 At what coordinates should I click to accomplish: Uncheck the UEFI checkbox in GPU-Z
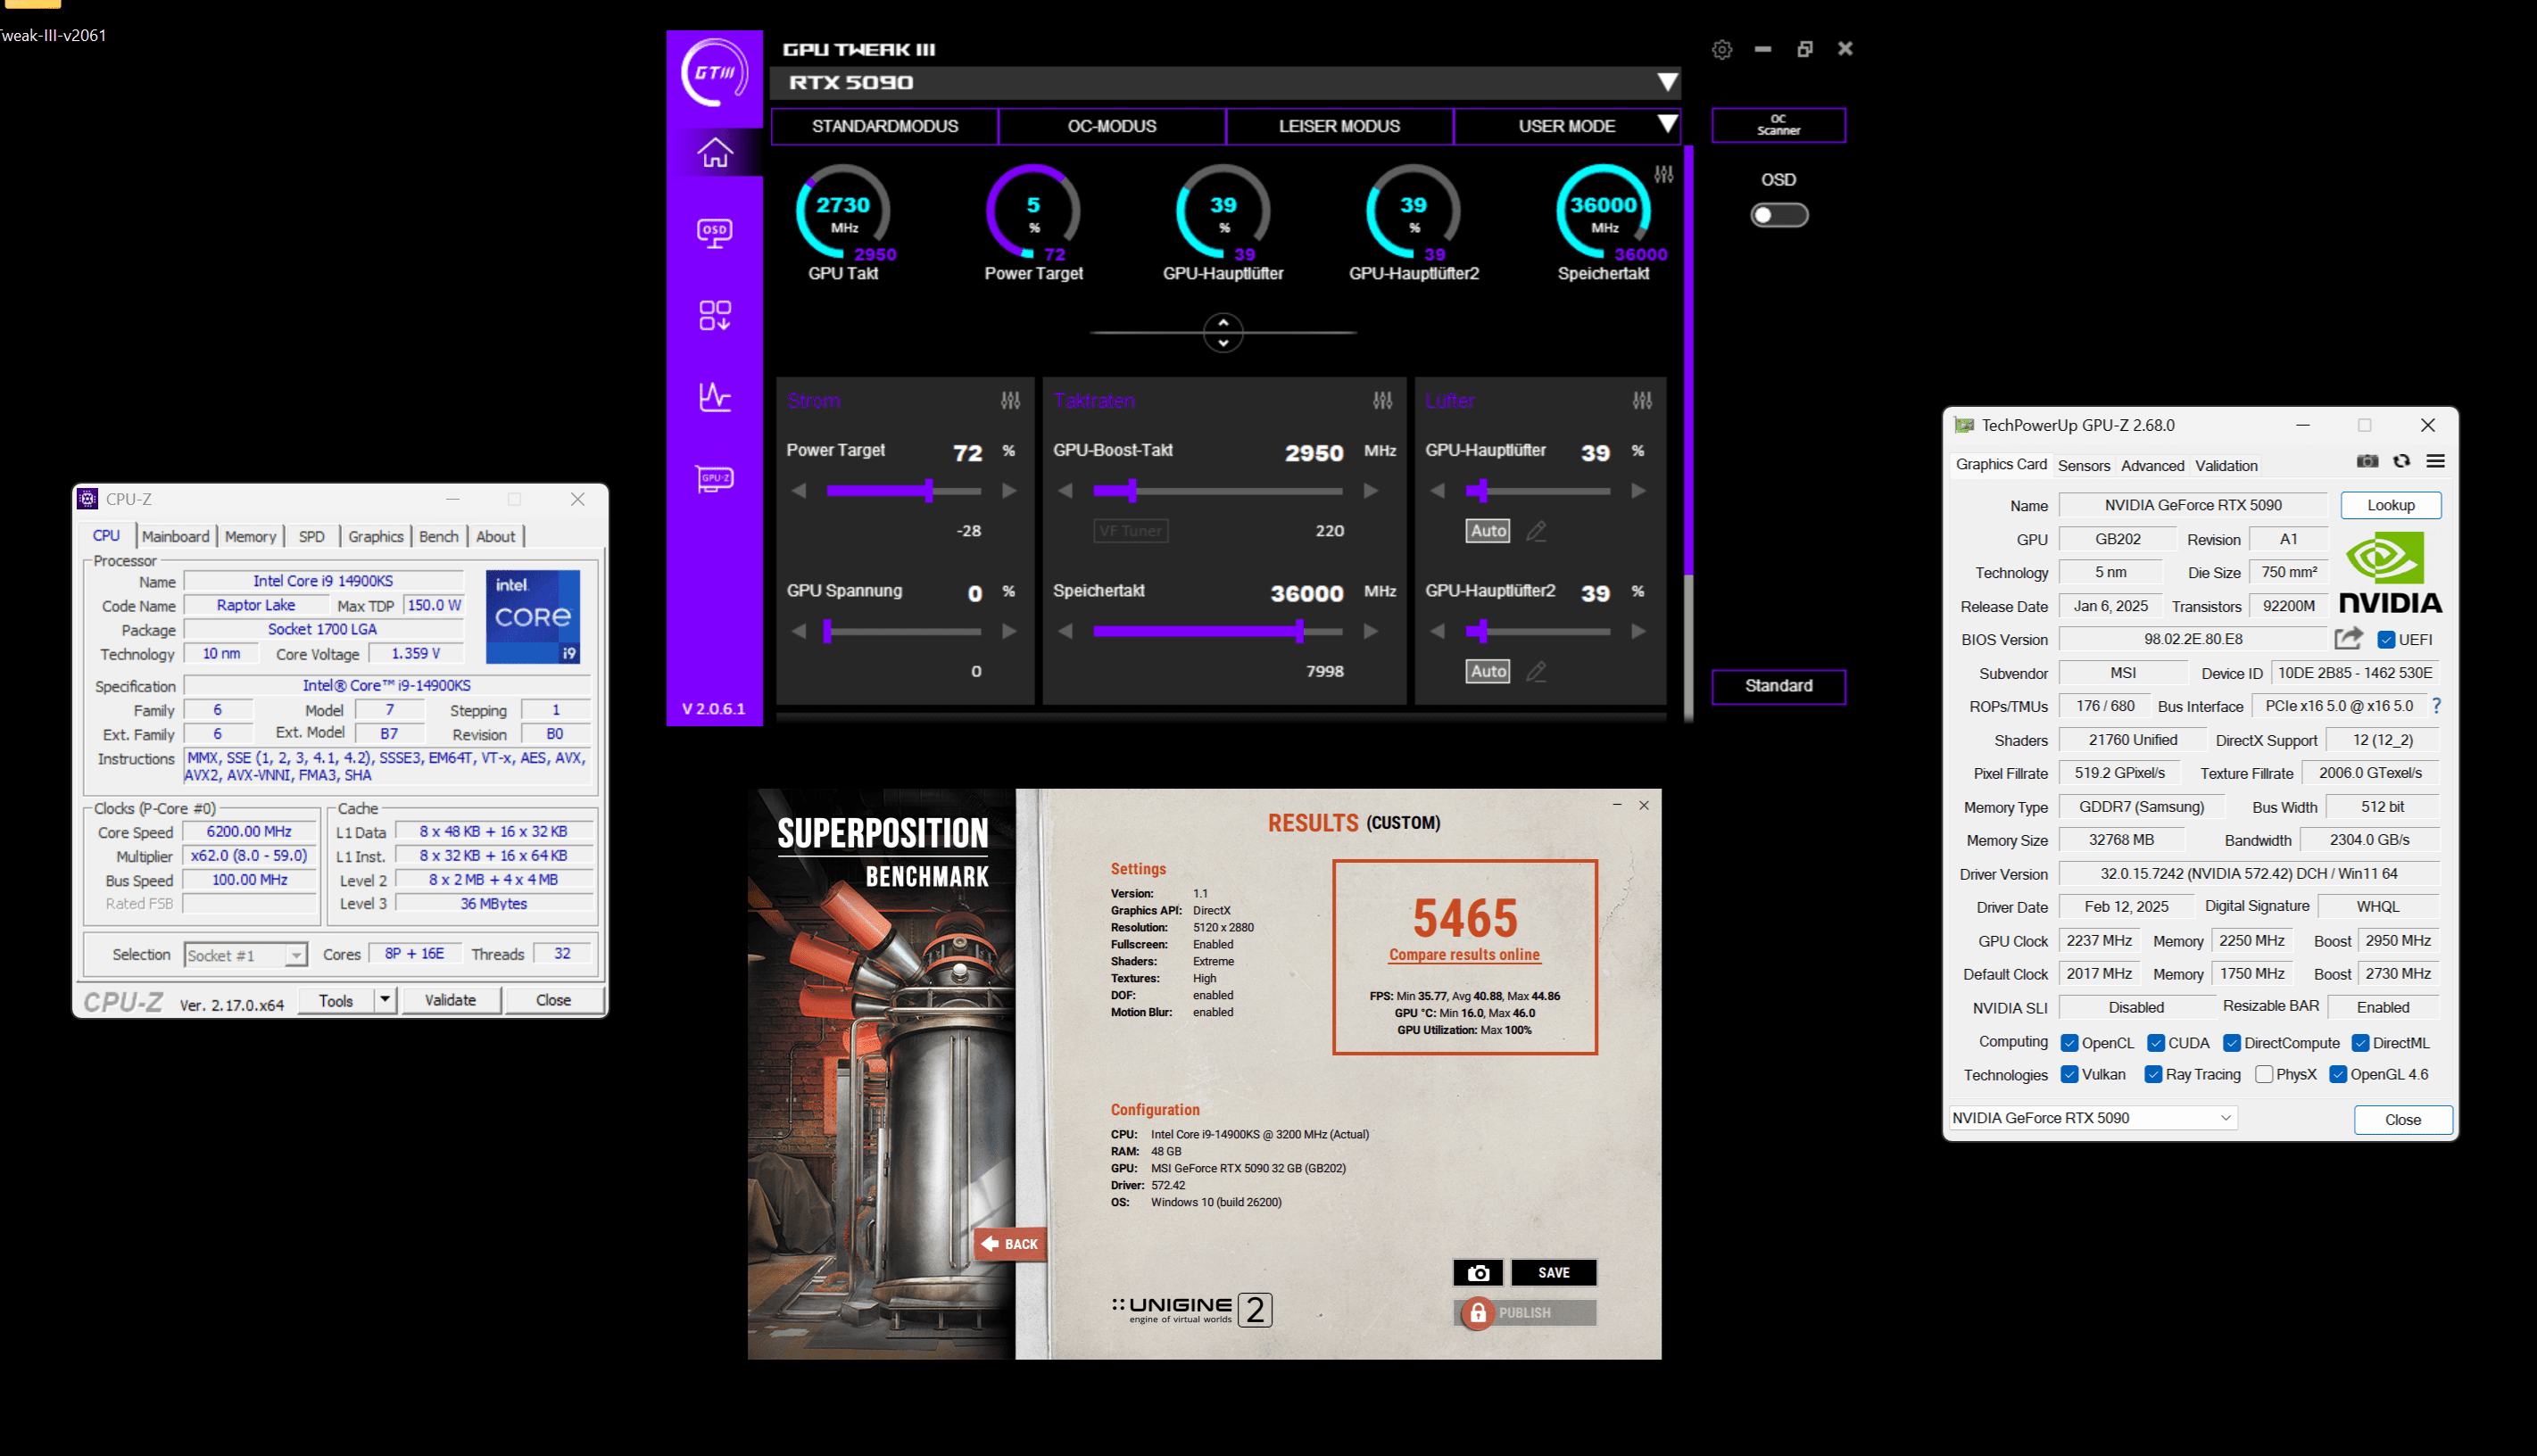click(x=2385, y=640)
